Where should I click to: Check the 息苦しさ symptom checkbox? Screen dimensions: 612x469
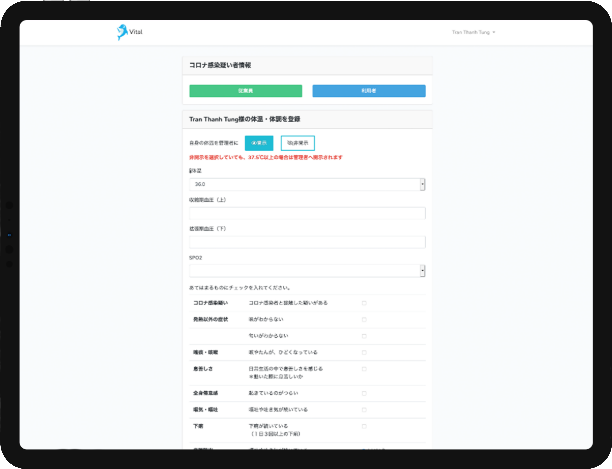click(364, 369)
